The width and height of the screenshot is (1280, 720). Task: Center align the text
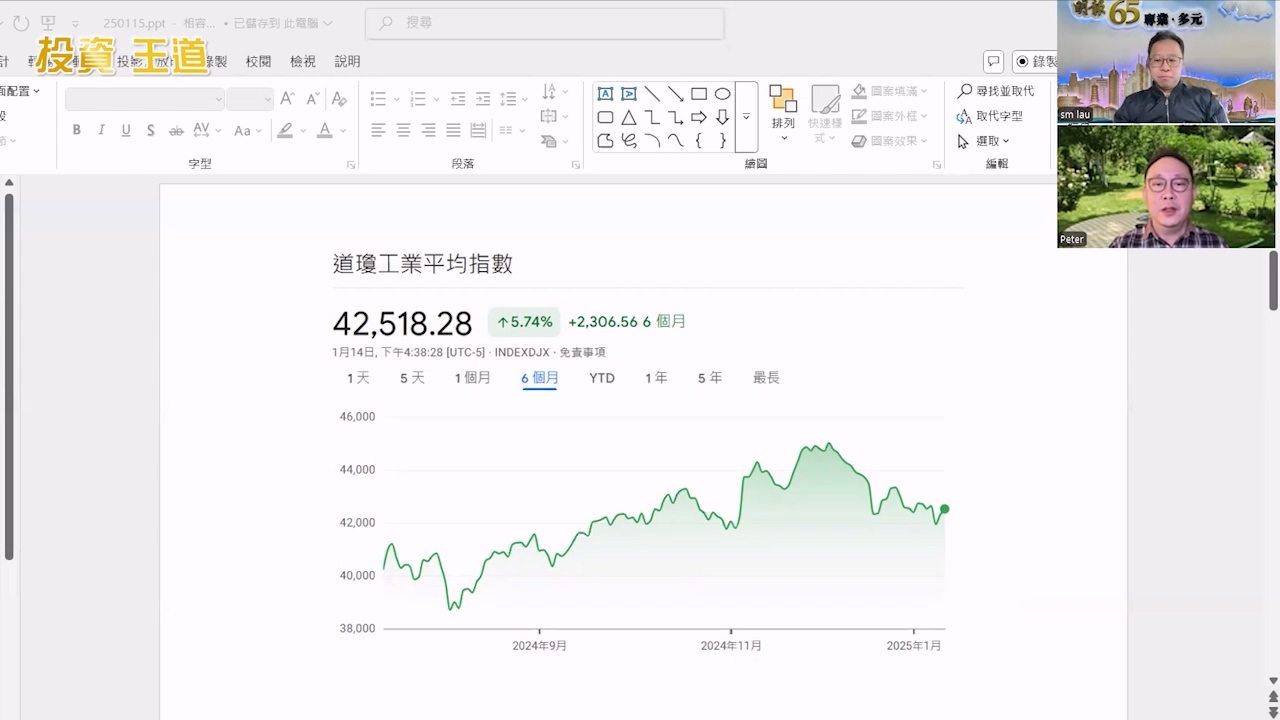[403, 130]
